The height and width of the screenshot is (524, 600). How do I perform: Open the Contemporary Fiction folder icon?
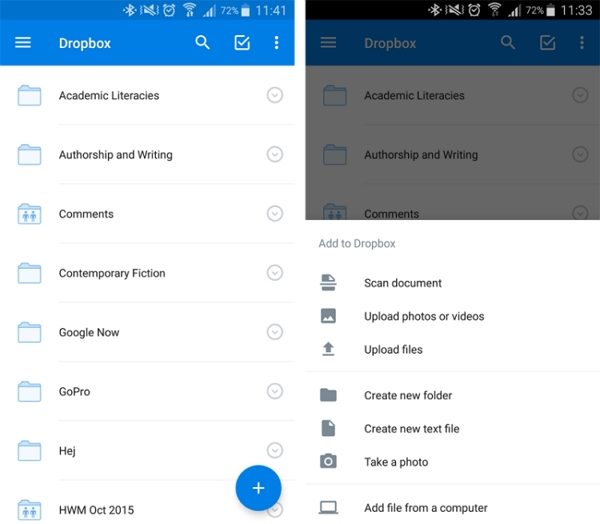tap(29, 273)
